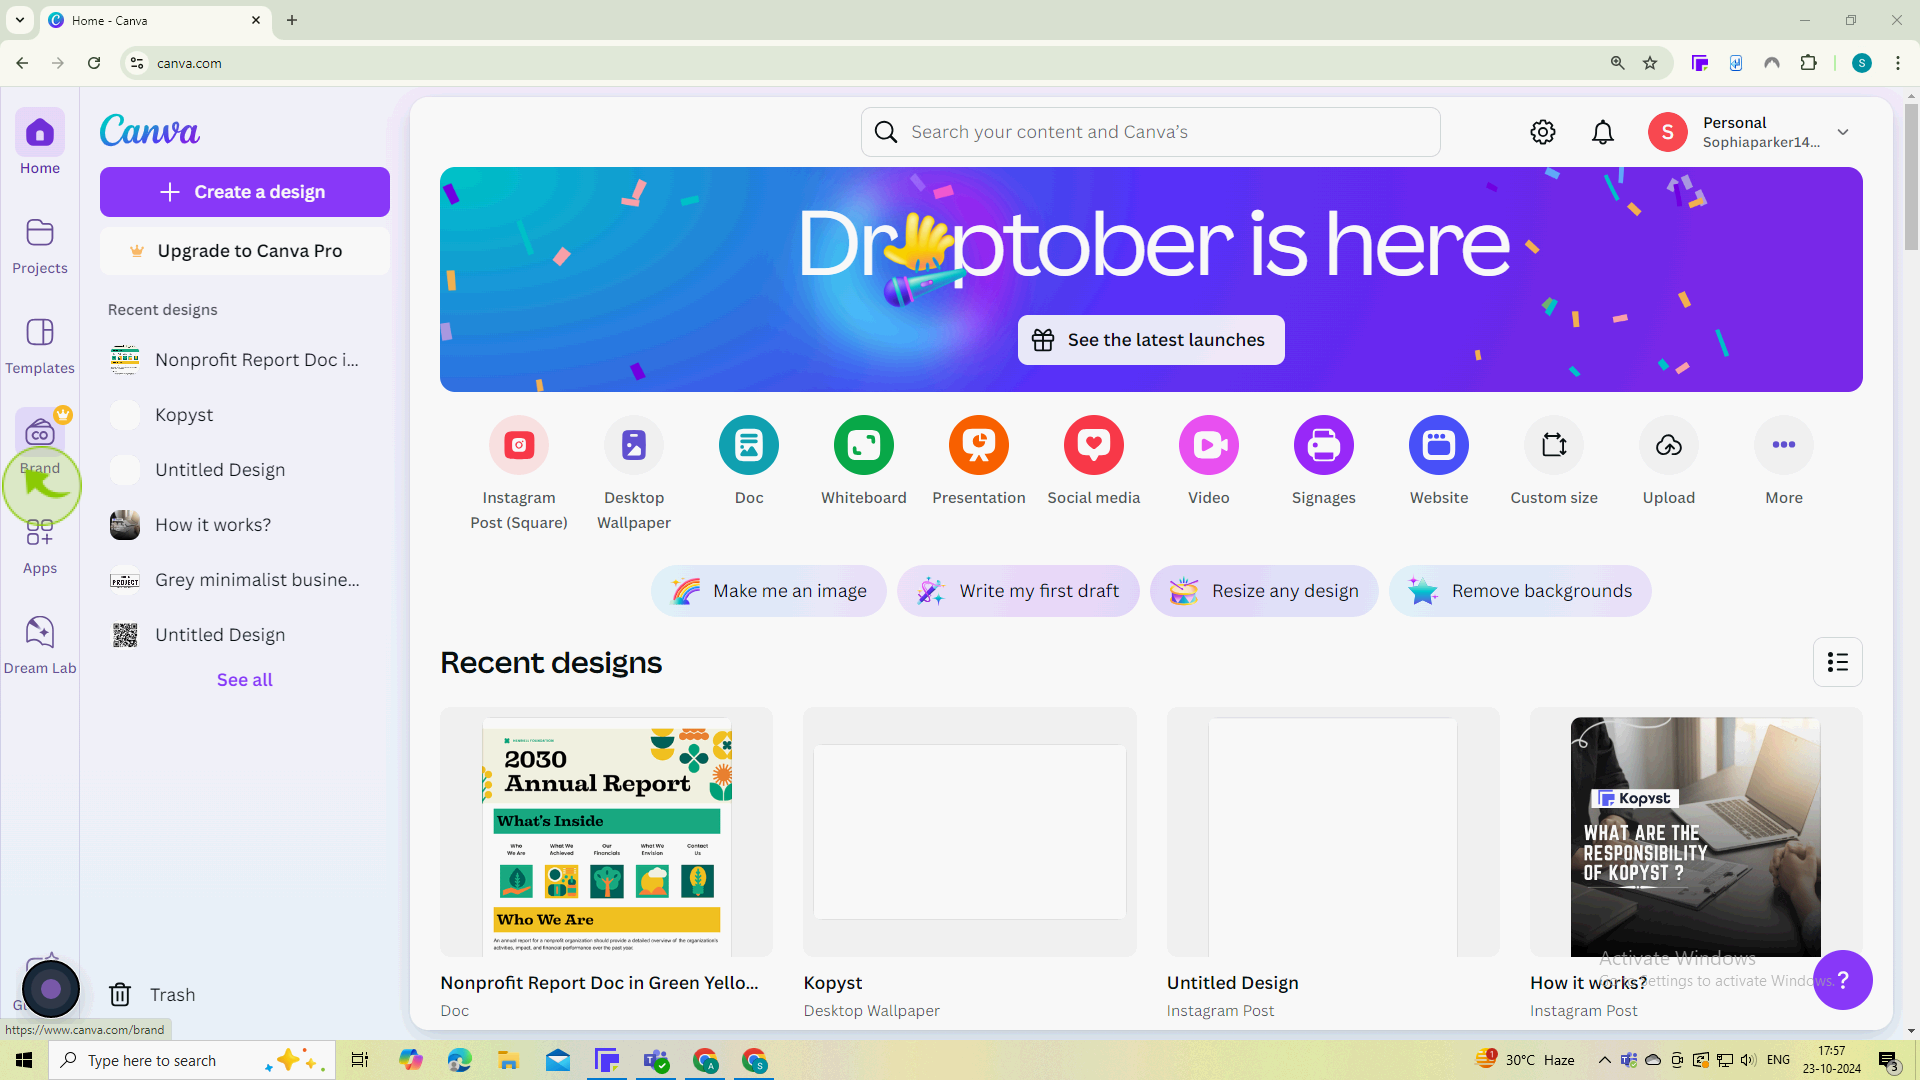Image resolution: width=1920 pixels, height=1080 pixels.
Task: Open the 2030 Annual Report thumbnail
Action: point(606,832)
